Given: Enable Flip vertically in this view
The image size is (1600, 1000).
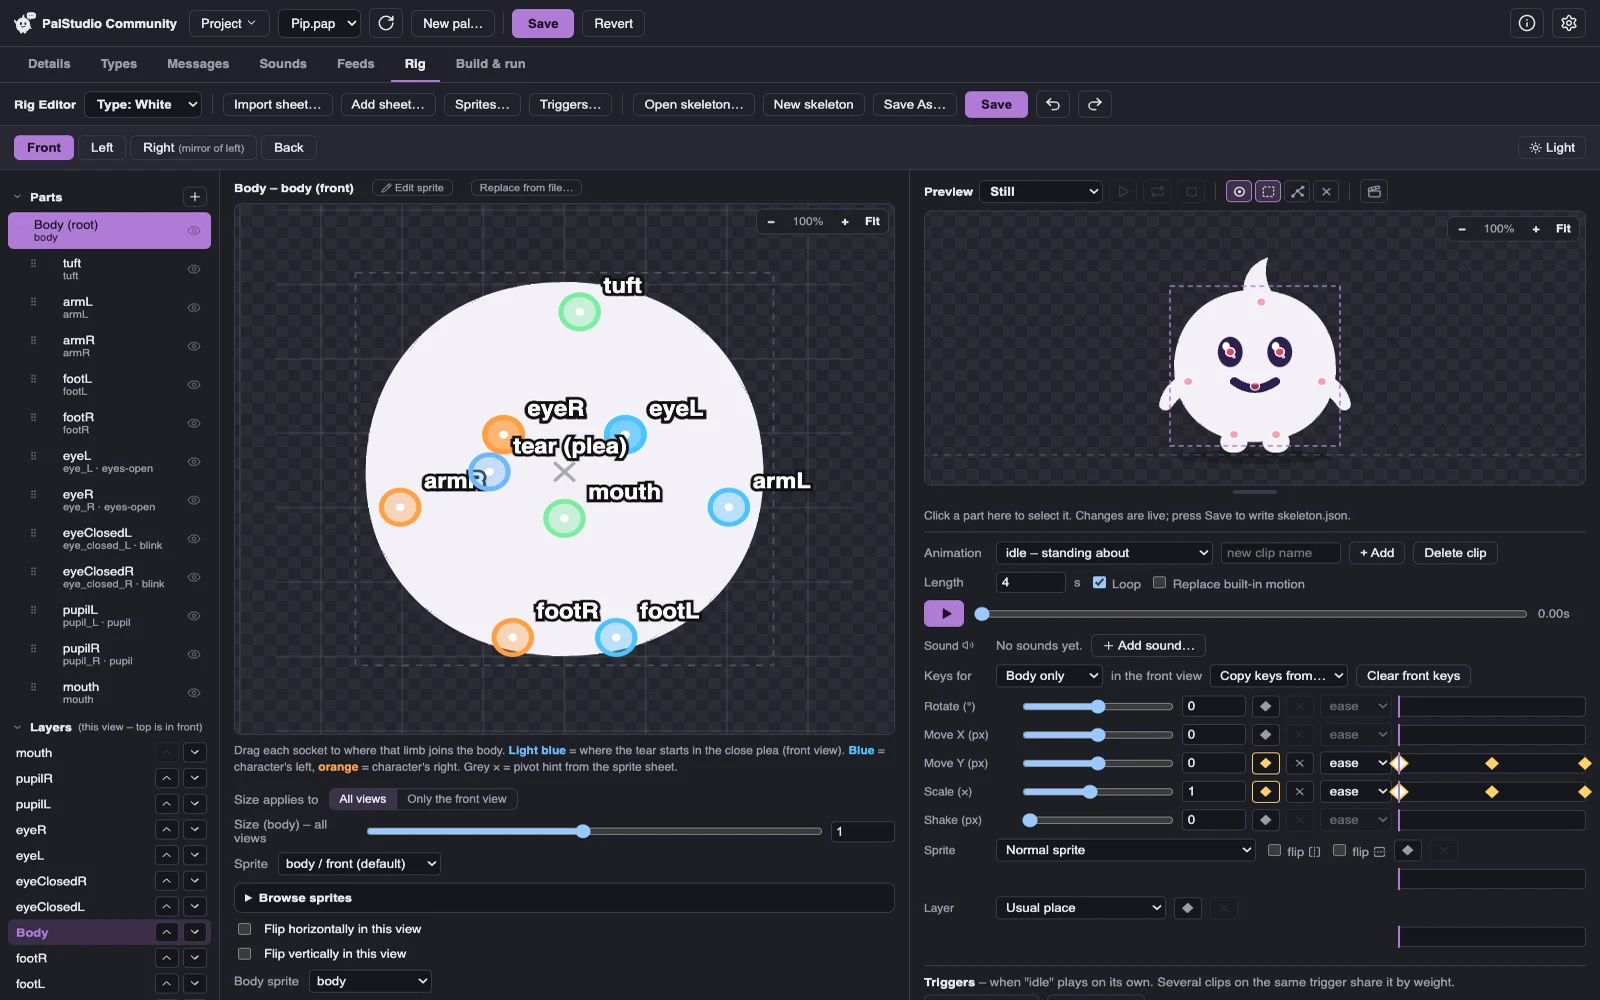Looking at the screenshot, I should click(244, 954).
